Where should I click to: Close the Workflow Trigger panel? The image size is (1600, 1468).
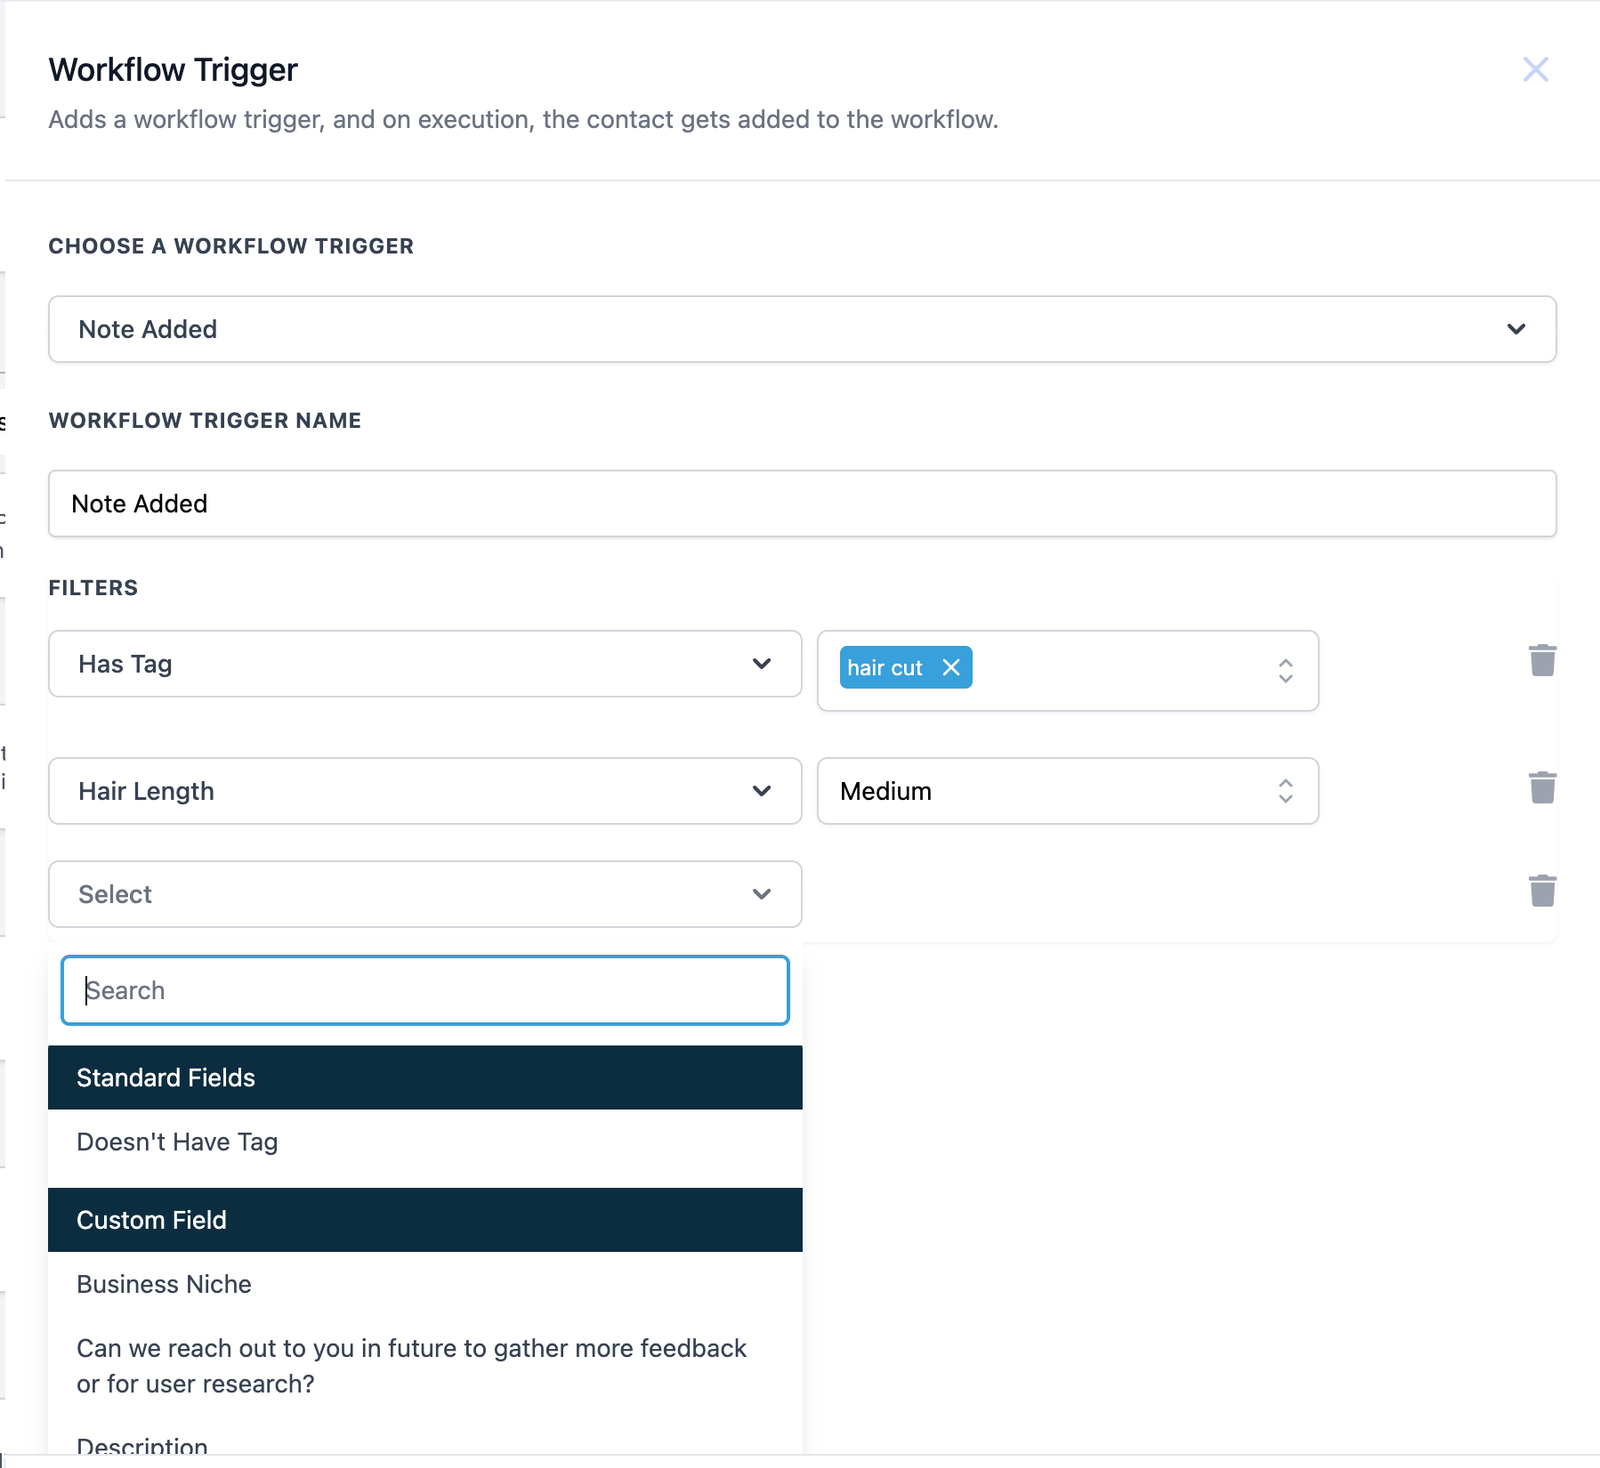pos(1535,70)
